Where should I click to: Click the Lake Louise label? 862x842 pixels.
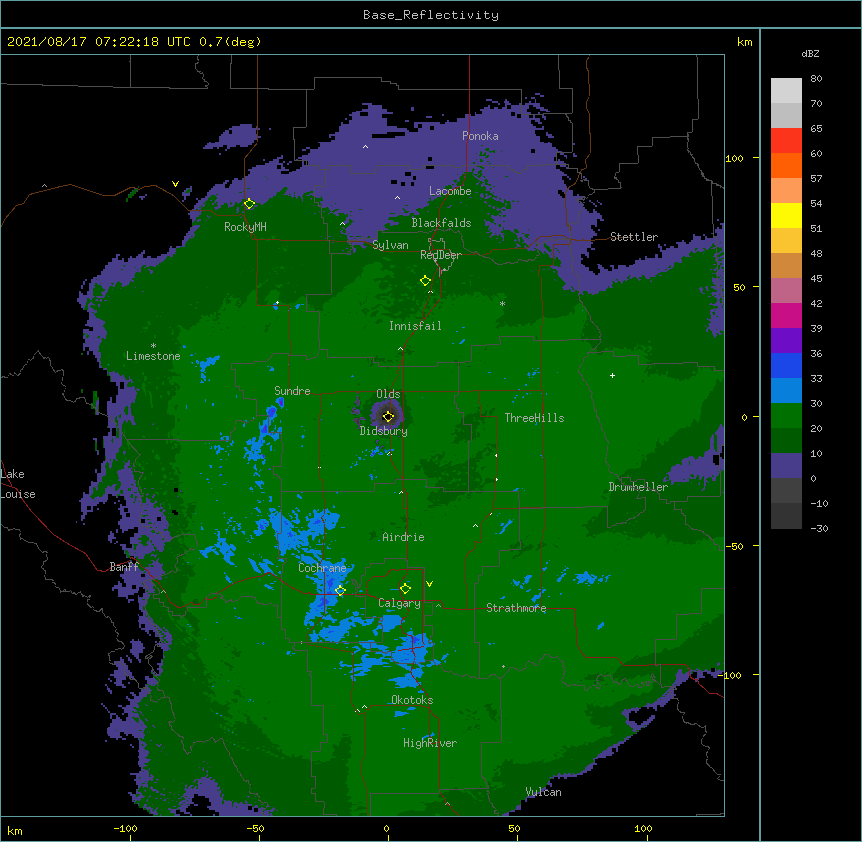point(18,484)
